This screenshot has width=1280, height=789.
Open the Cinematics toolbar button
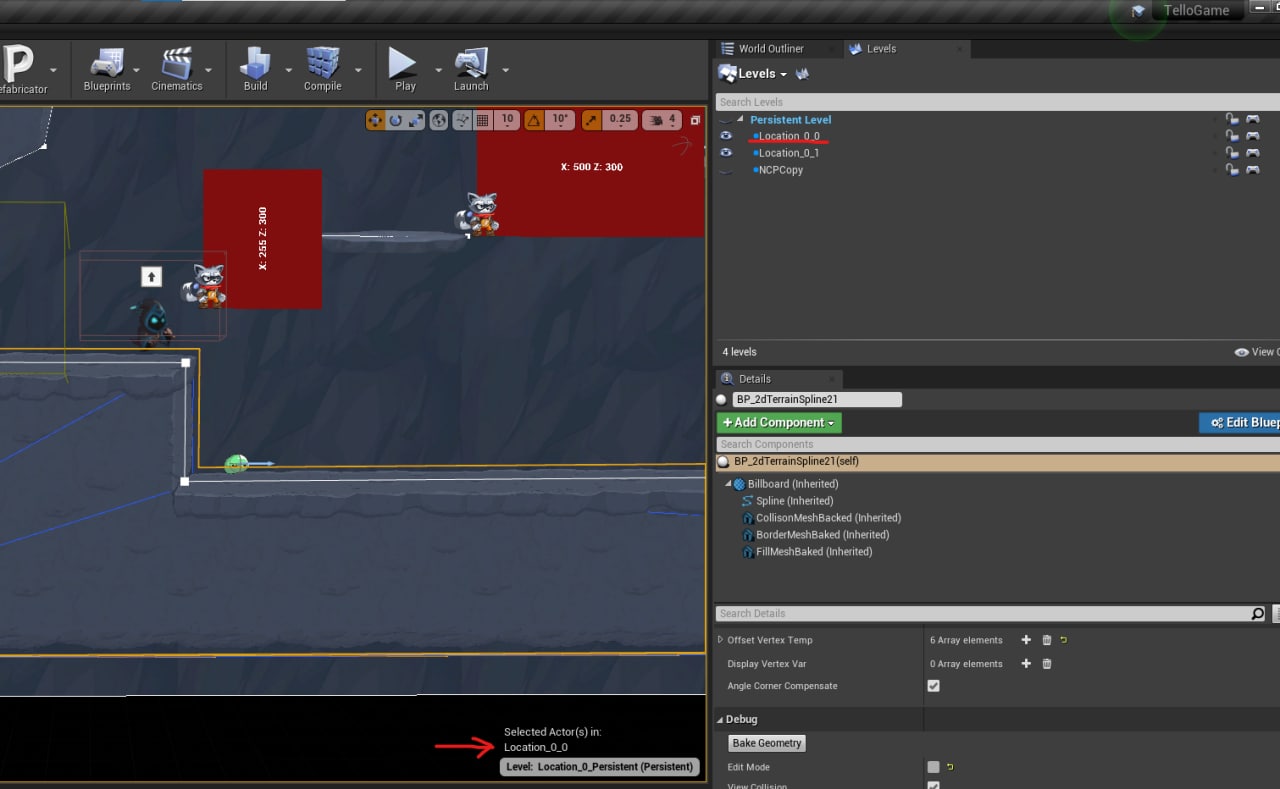[x=177, y=69]
